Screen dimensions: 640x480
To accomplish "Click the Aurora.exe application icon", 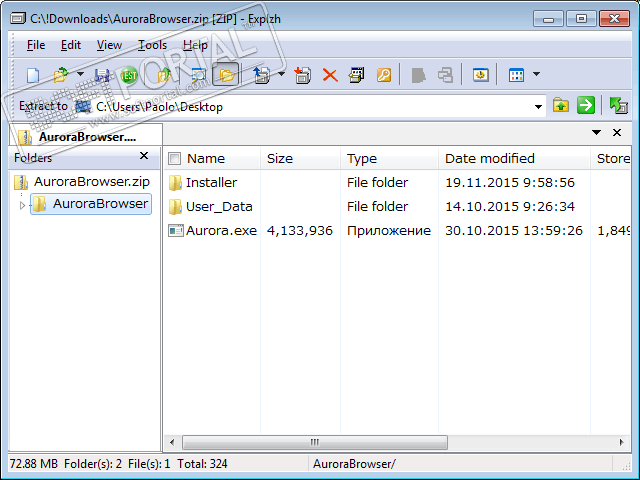I will (x=176, y=231).
